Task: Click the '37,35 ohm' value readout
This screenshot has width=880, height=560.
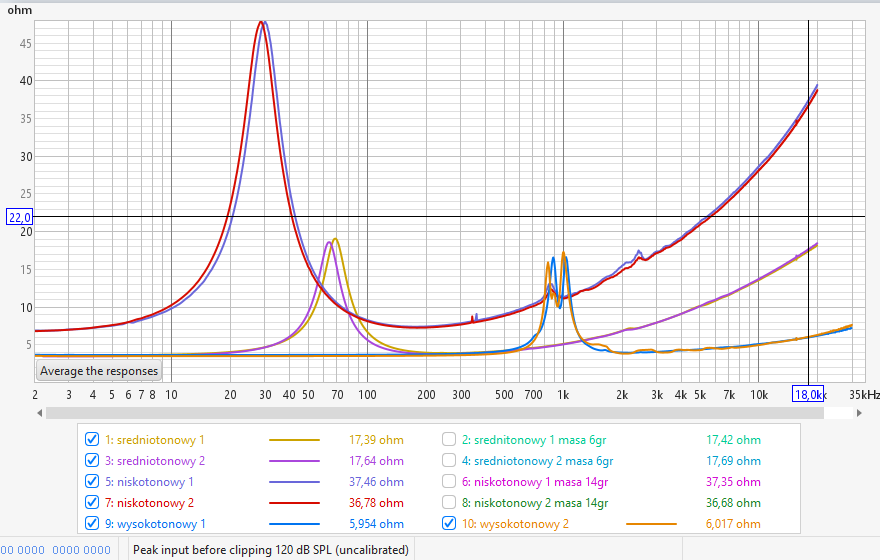Action: pos(733,482)
